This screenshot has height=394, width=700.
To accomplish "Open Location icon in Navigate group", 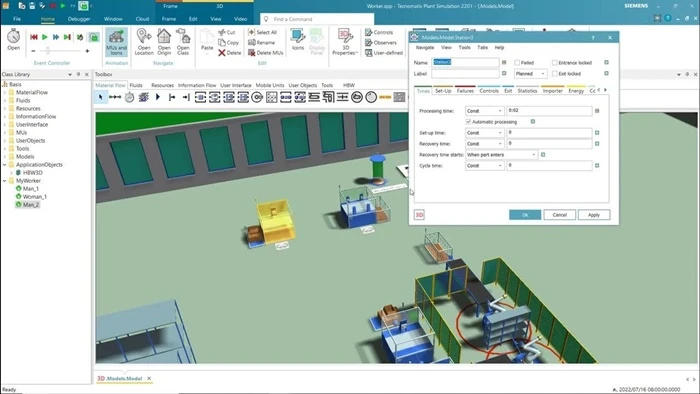I will 144,42.
